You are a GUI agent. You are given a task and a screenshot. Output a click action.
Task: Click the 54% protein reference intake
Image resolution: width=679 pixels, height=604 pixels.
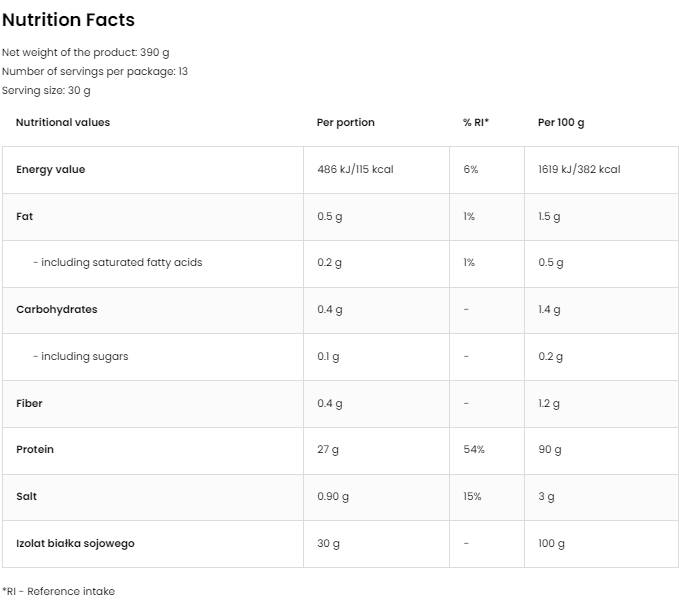pyautogui.click(x=474, y=449)
